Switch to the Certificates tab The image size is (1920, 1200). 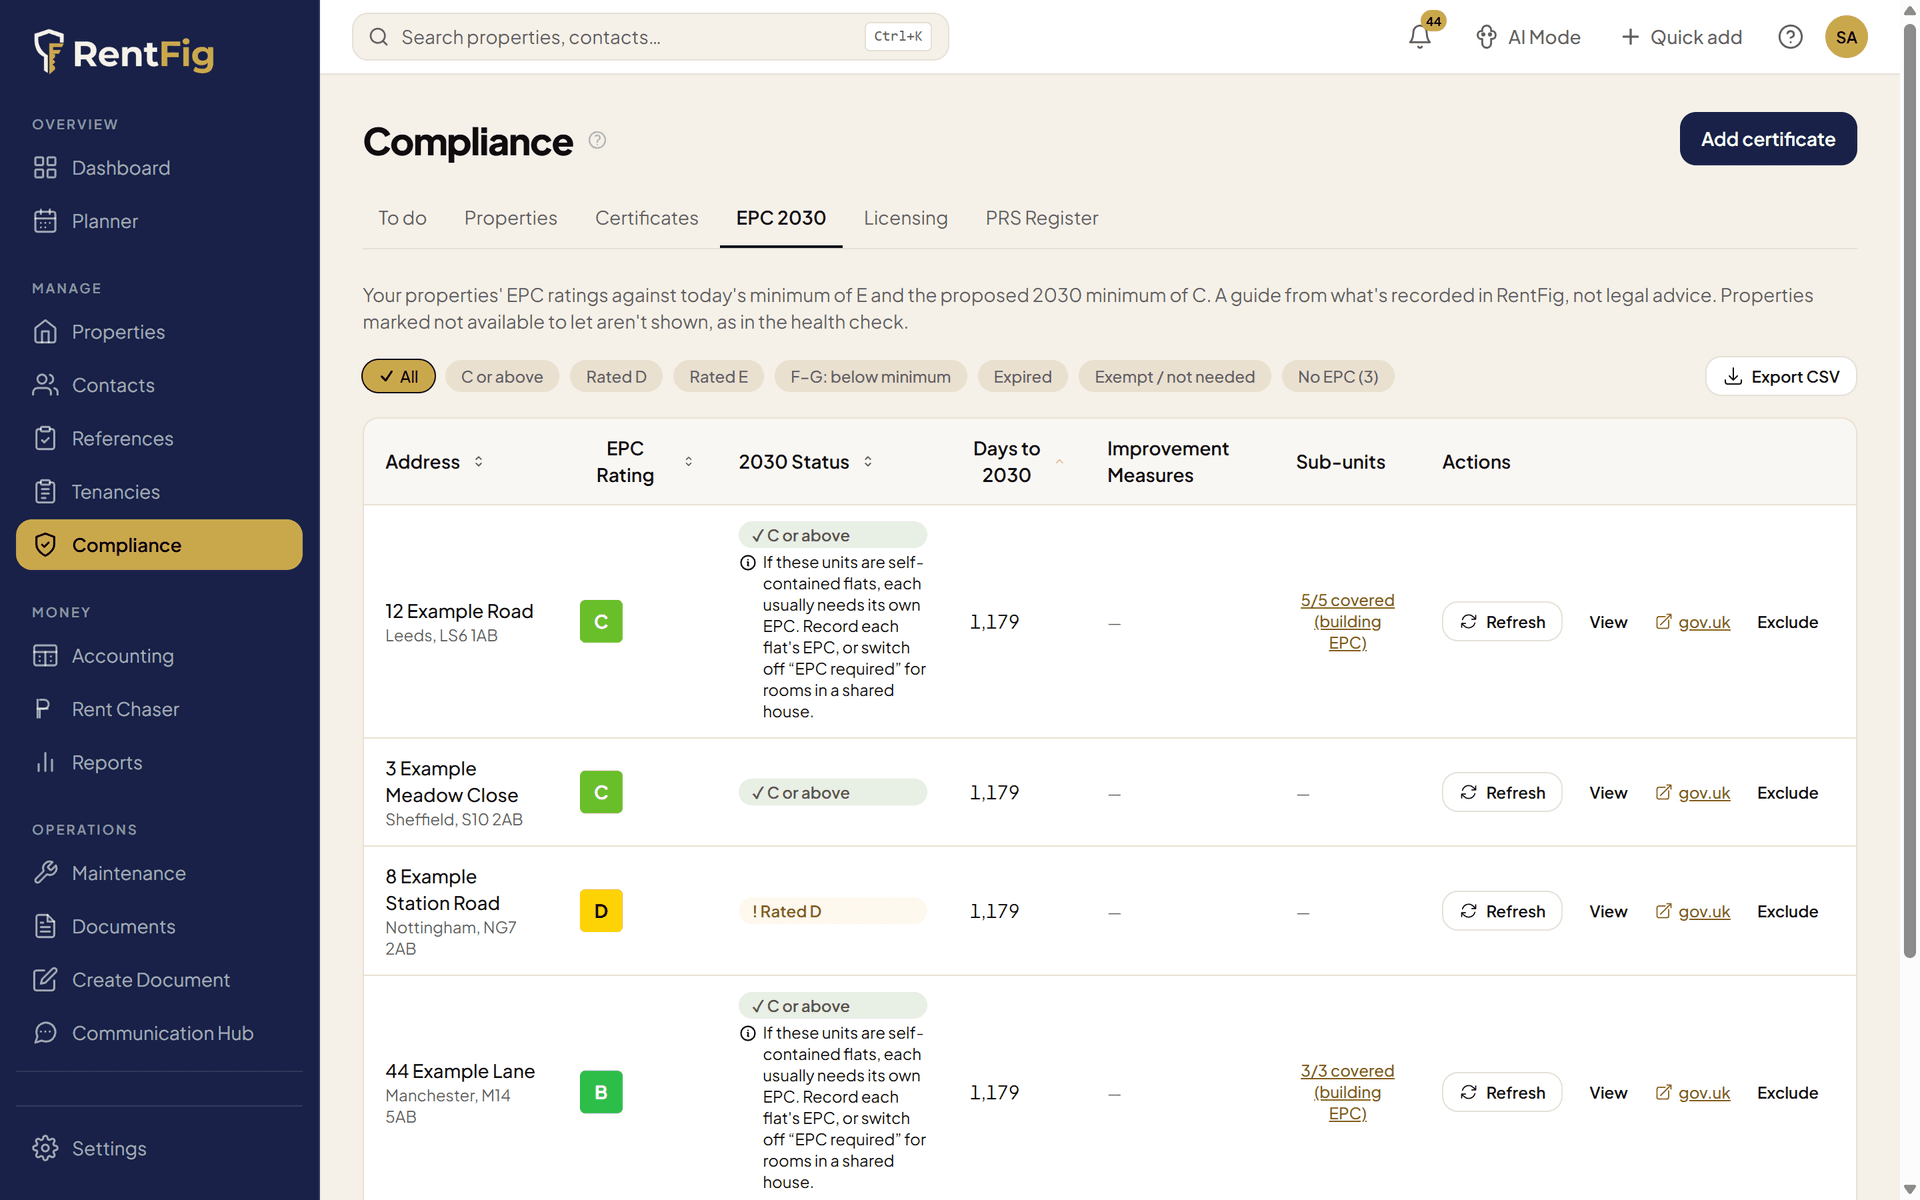point(647,218)
